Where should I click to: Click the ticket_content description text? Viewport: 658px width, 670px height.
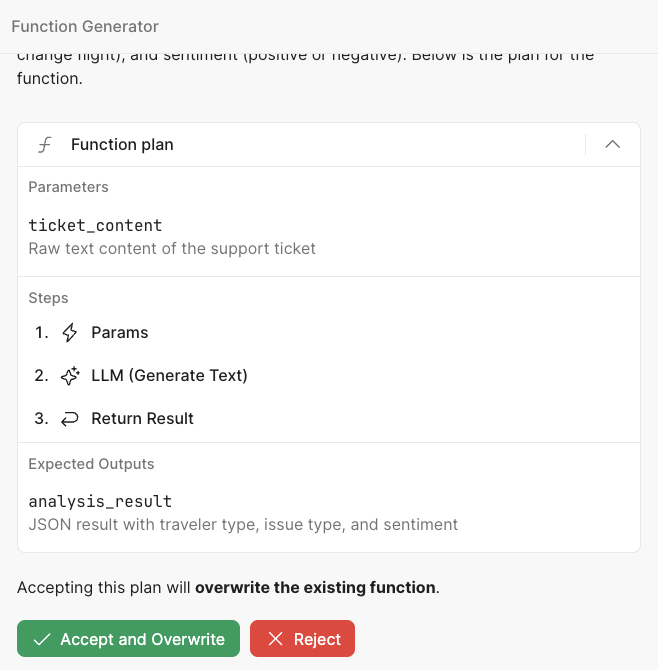(x=172, y=248)
